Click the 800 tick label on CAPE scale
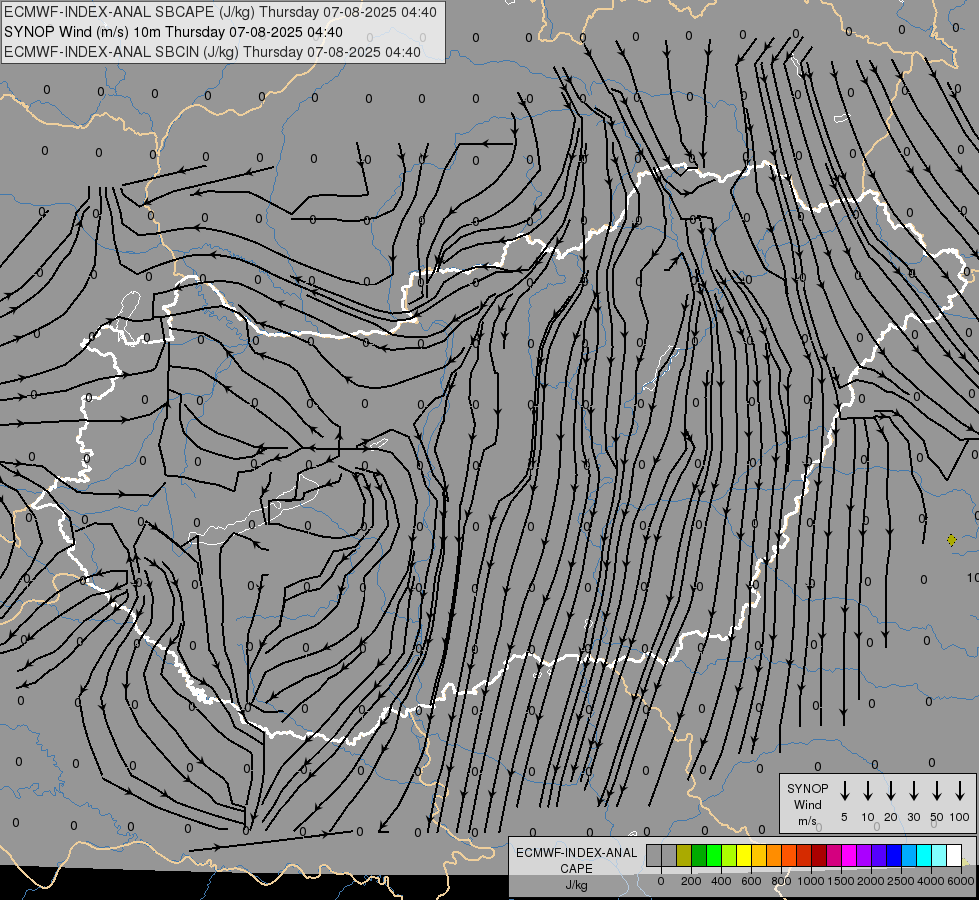 pyautogui.click(x=781, y=881)
